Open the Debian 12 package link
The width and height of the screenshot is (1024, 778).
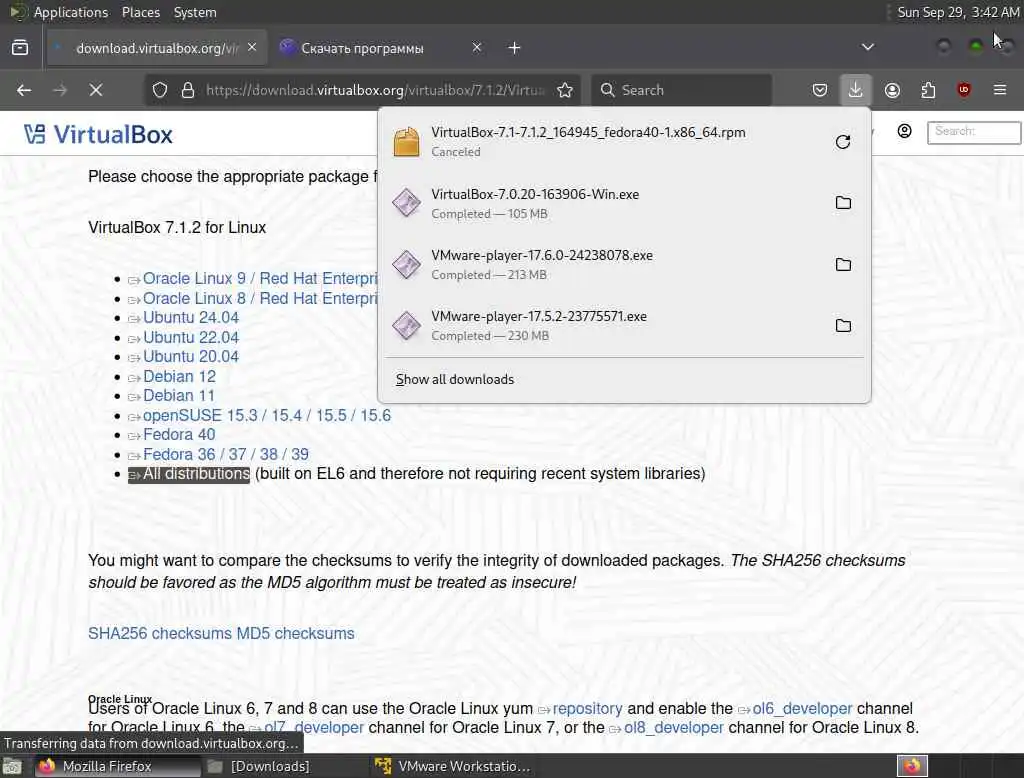click(x=179, y=376)
